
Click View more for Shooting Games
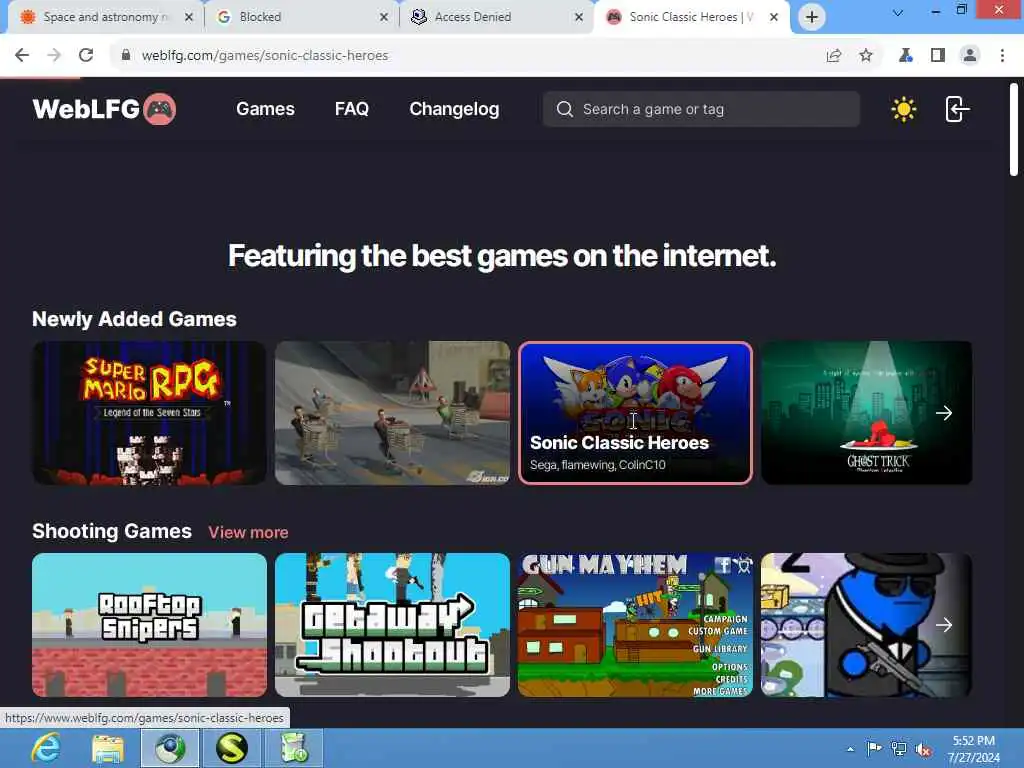tap(248, 532)
